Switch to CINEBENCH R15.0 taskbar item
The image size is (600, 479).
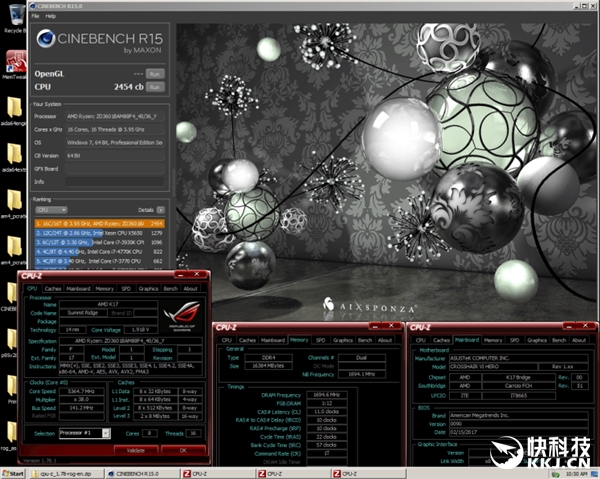click(x=143, y=474)
